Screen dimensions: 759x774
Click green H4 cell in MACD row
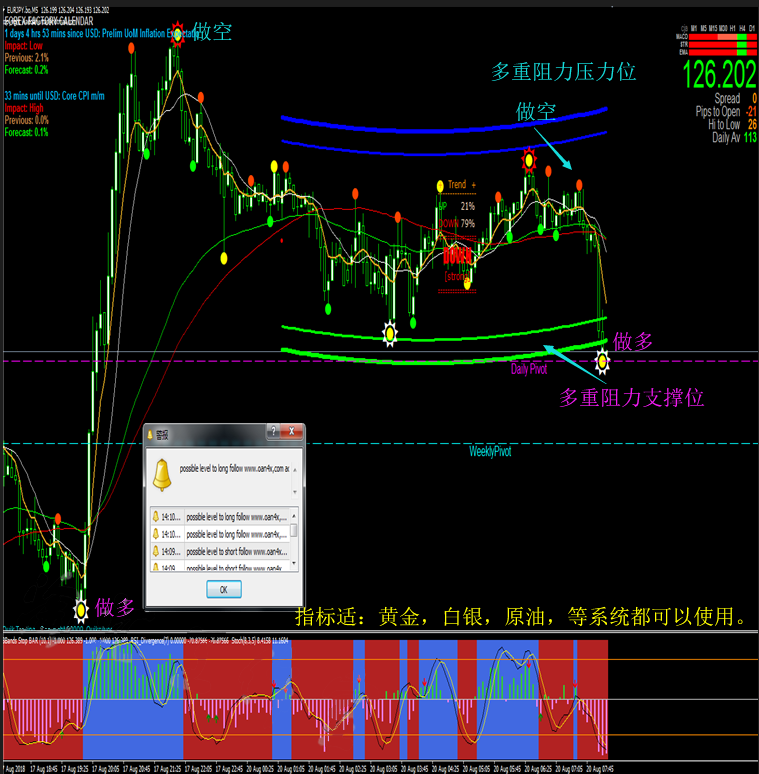[742, 37]
